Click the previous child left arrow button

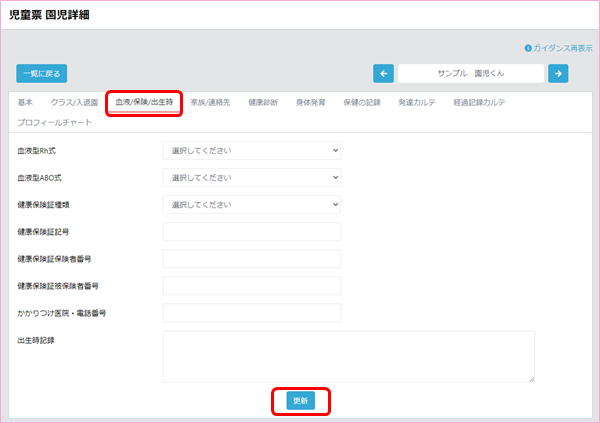383,73
